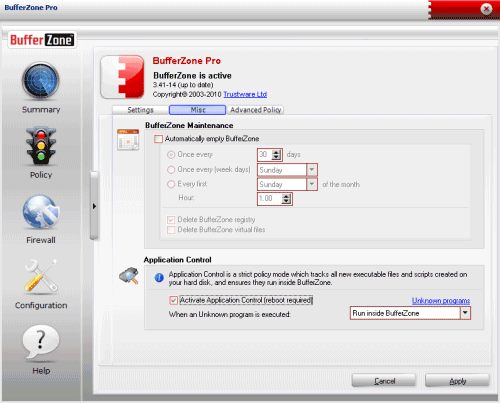Open the Run inside BufferZone dropdown
This screenshot has height=403, width=500.
pos(465,313)
